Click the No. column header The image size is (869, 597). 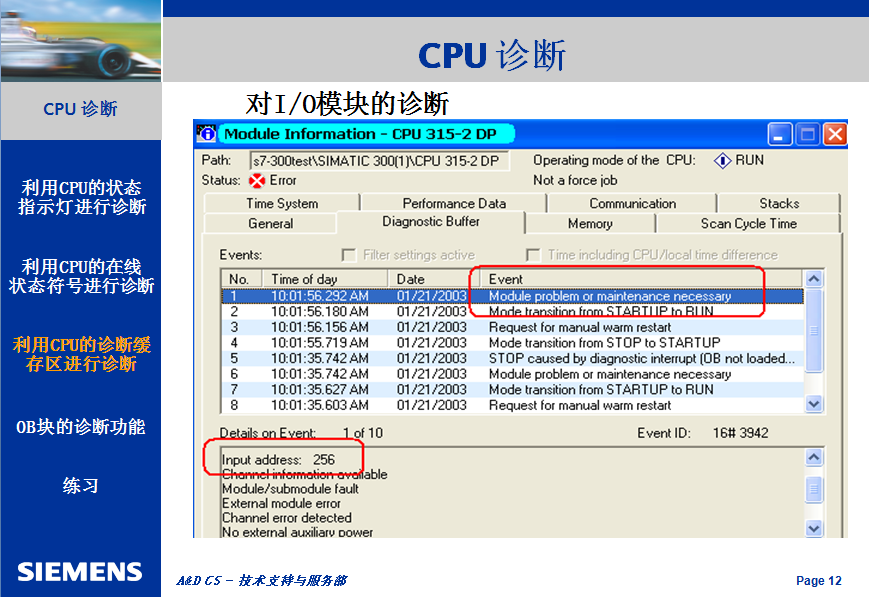coord(242,279)
